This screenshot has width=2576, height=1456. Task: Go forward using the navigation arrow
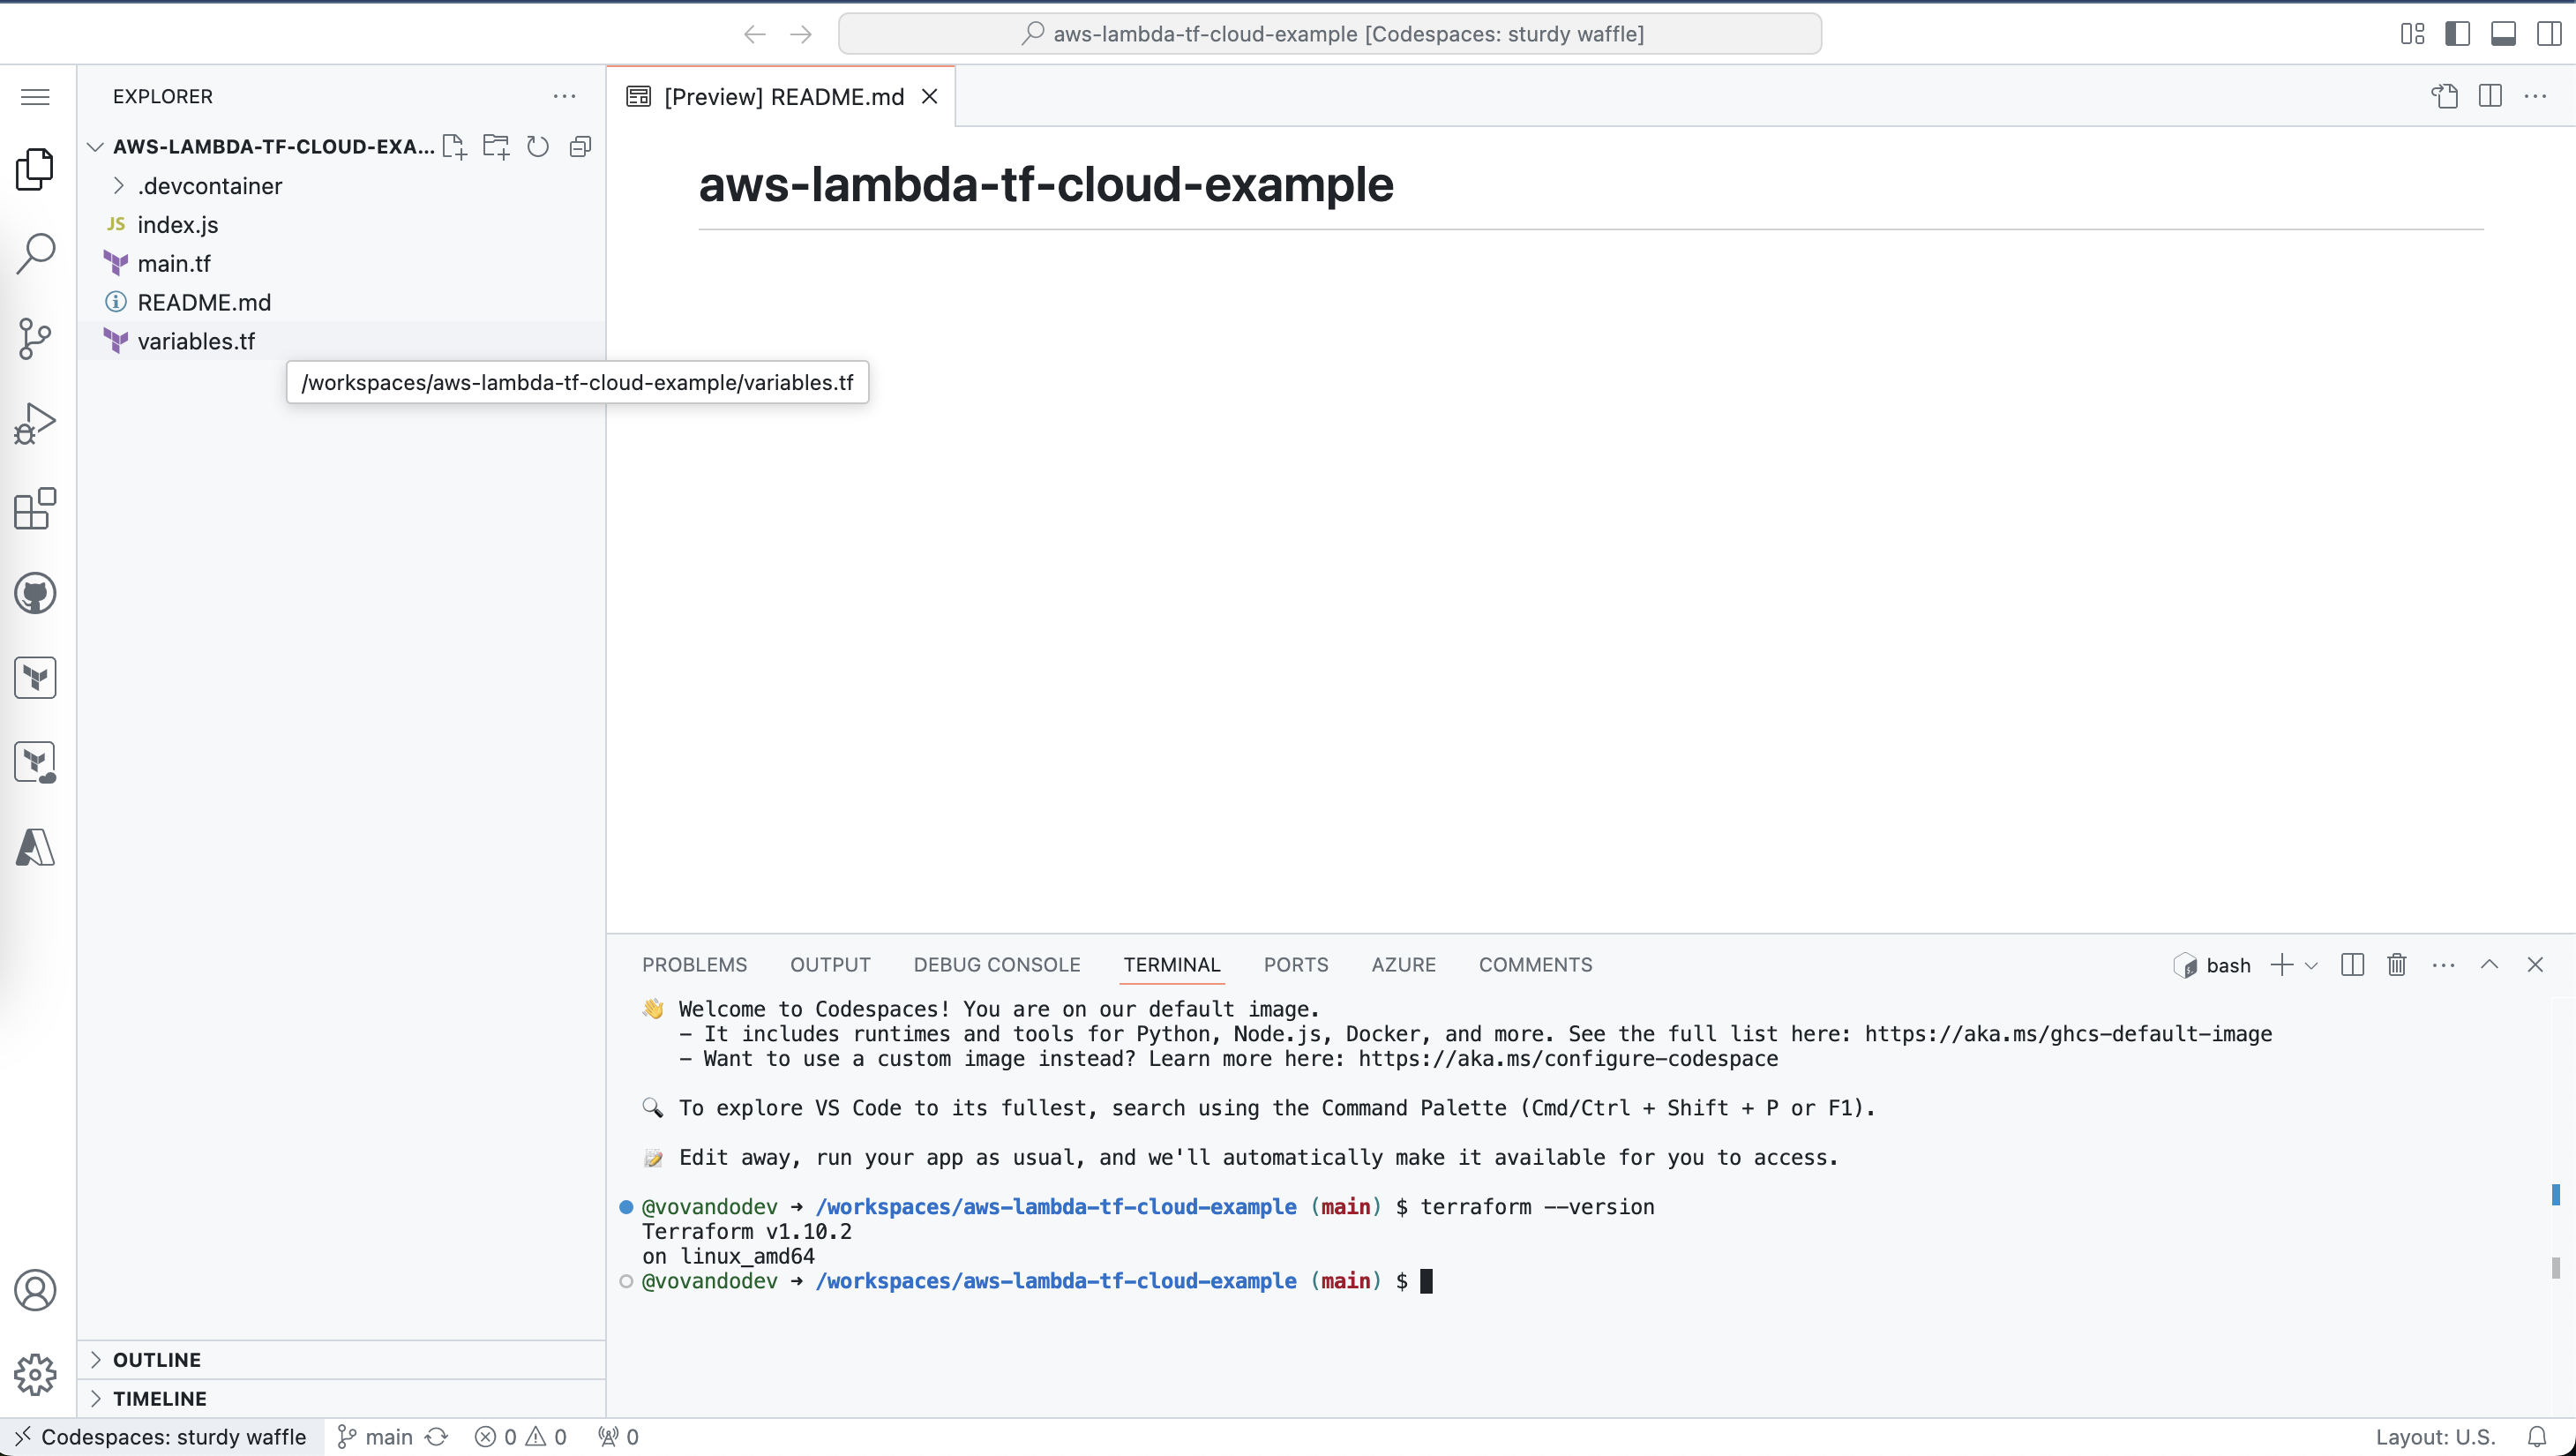tap(801, 34)
